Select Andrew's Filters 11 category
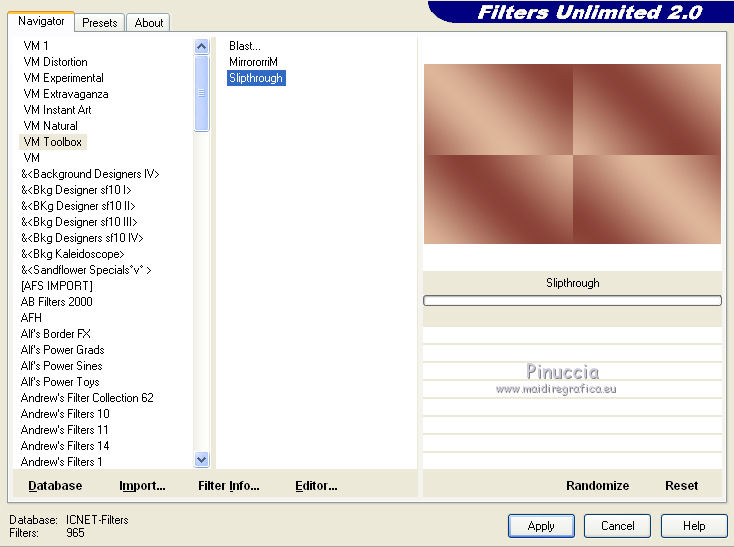Image resolution: width=734 pixels, height=547 pixels. (65, 430)
